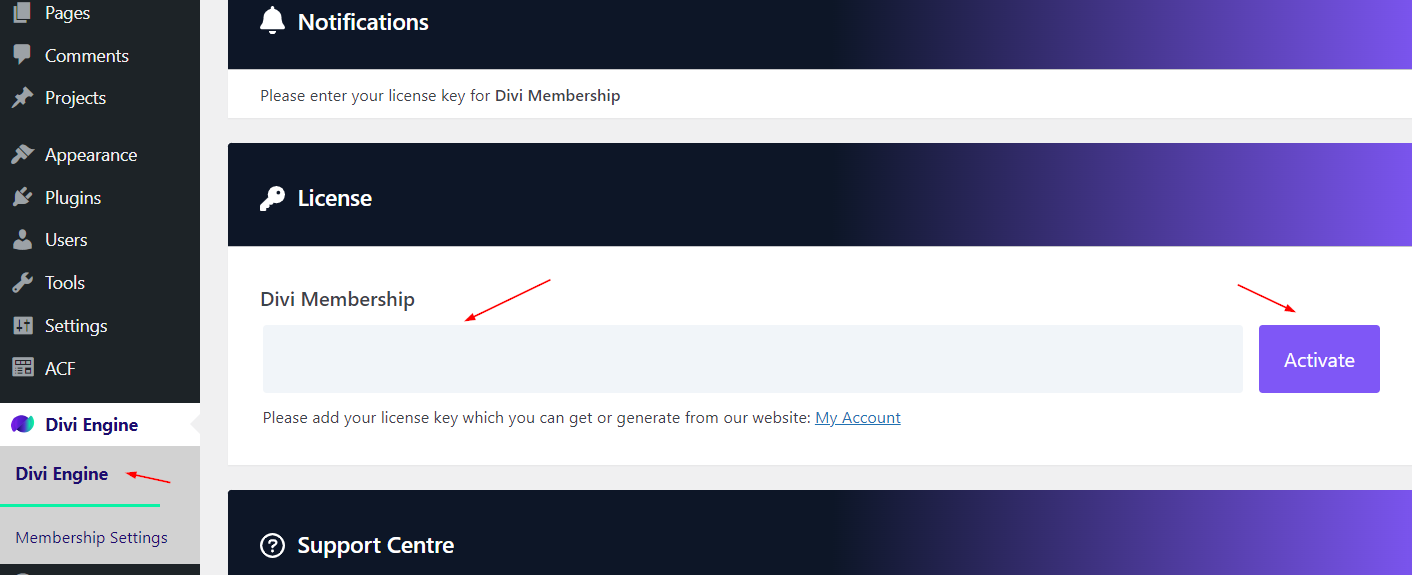The width and height of the screenshot is (1412, 575).
Task: Select the Divi Engine submenu item
Action: tap(62, 474)
